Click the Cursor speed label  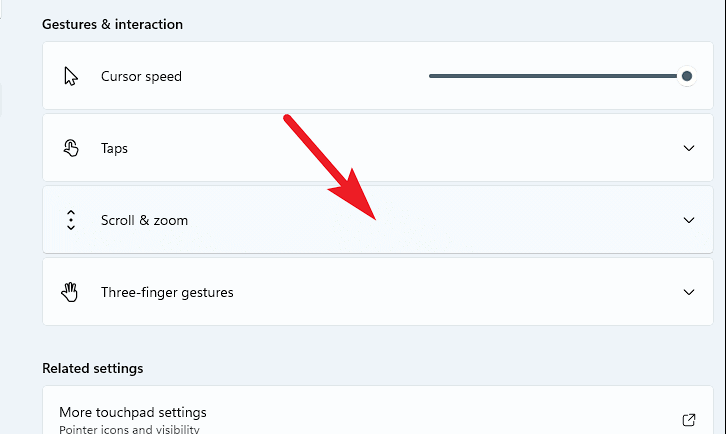coord(141,76)
